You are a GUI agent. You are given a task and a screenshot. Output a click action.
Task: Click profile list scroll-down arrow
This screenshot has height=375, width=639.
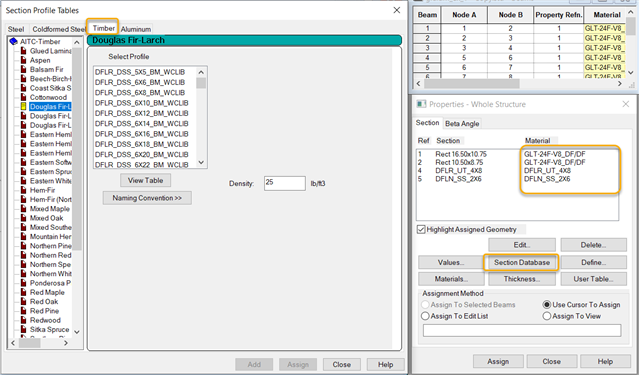click(201, 162)
